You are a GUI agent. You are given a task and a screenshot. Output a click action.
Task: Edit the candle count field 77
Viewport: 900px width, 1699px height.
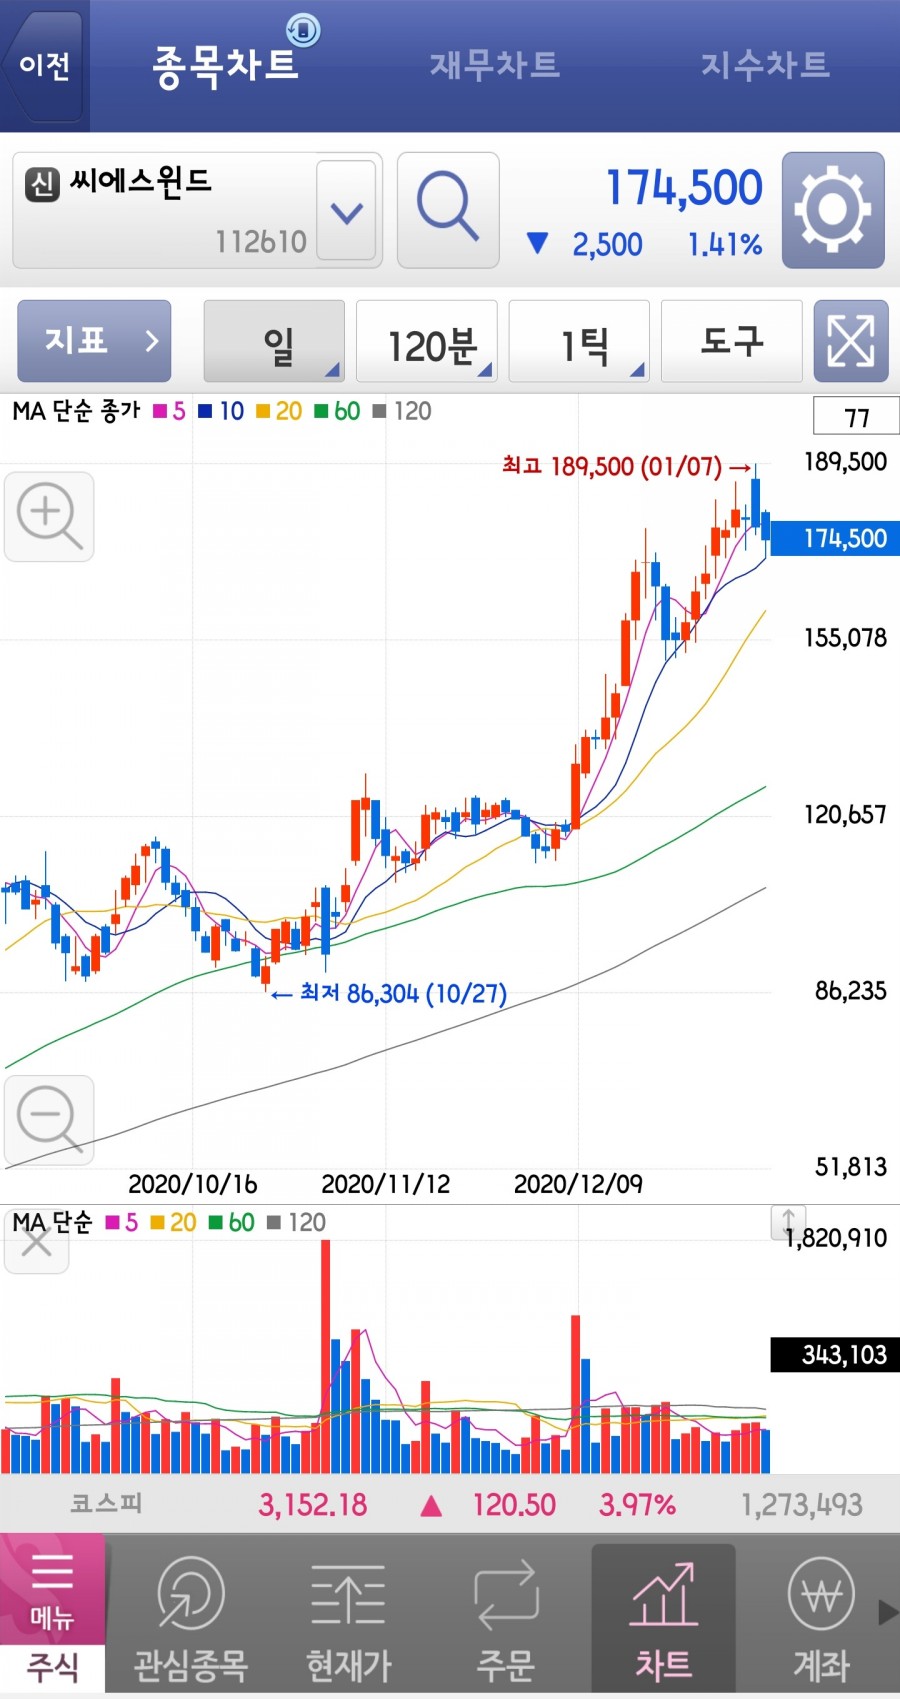857,417
